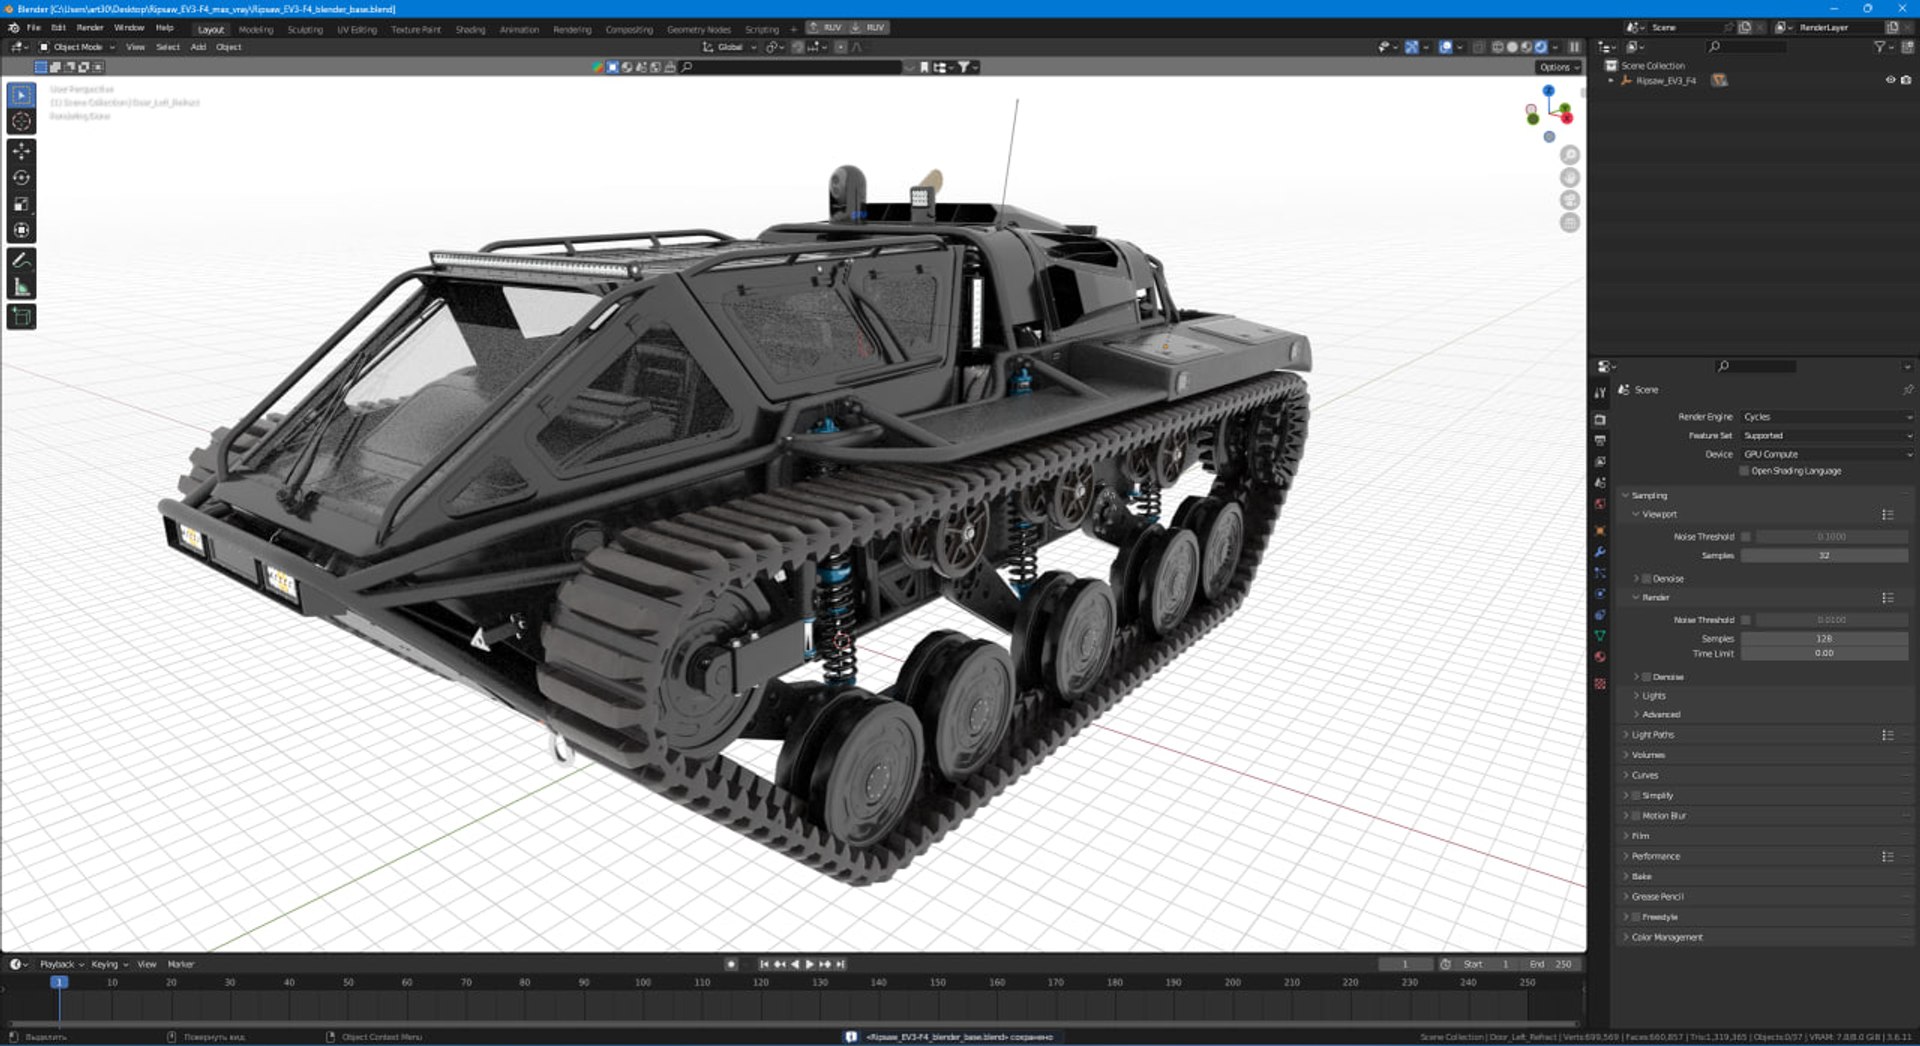Click the Viewport Samples value field
1920x1046 pixels.
click(x=1824, y=556)
